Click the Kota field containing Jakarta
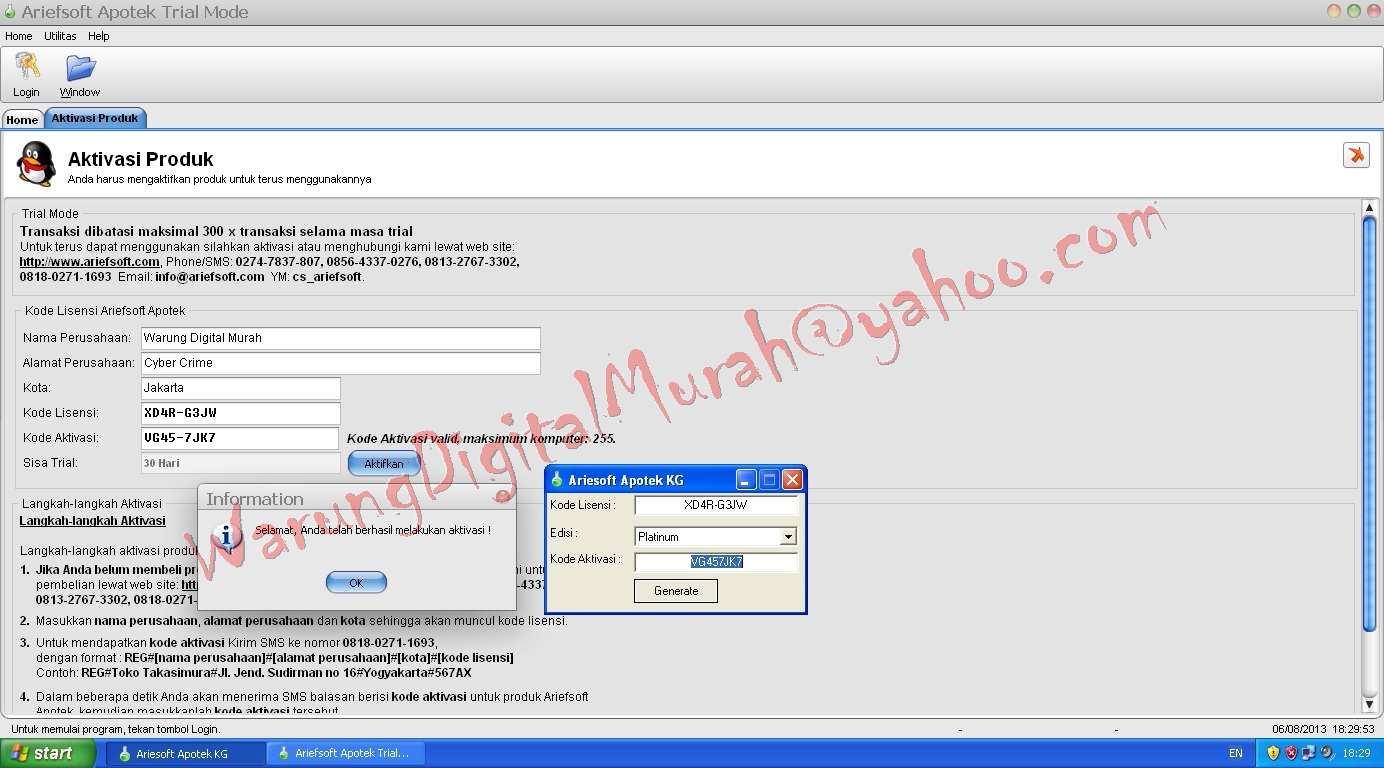Screen dimensions: 1384x768 (241, 388)
